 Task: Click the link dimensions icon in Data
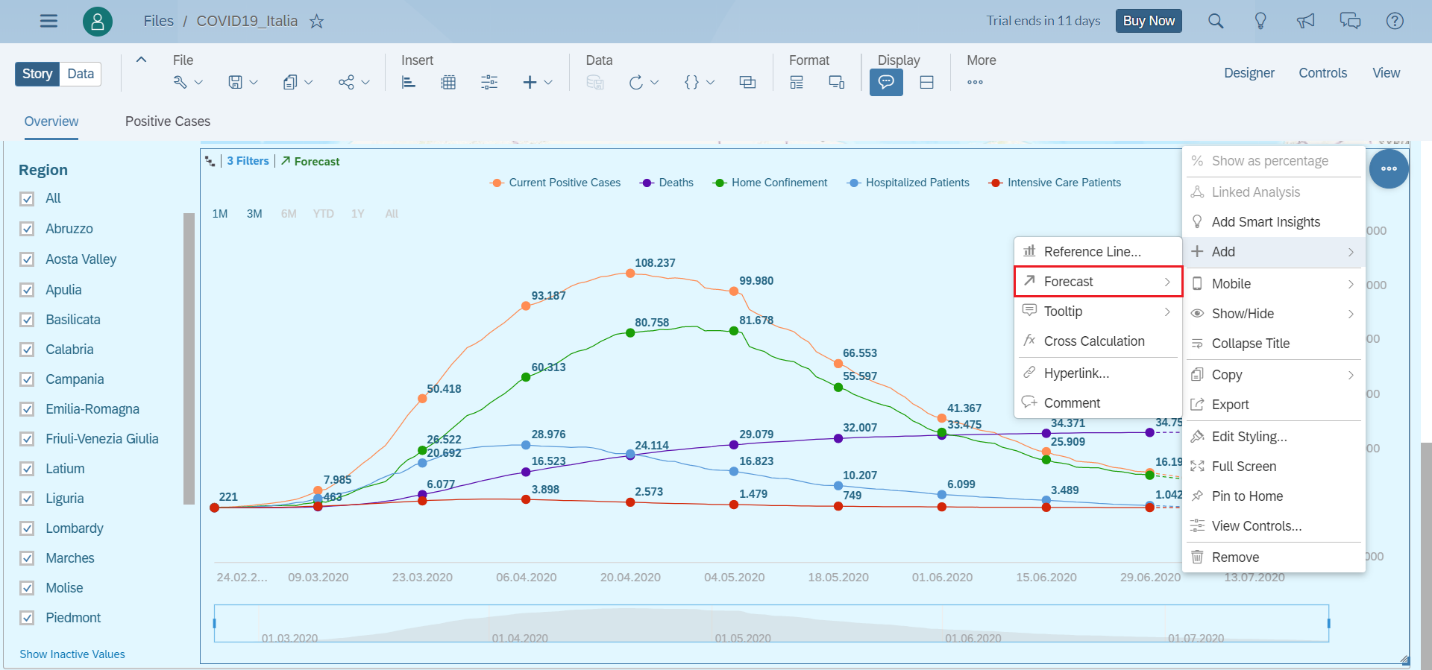747,82
